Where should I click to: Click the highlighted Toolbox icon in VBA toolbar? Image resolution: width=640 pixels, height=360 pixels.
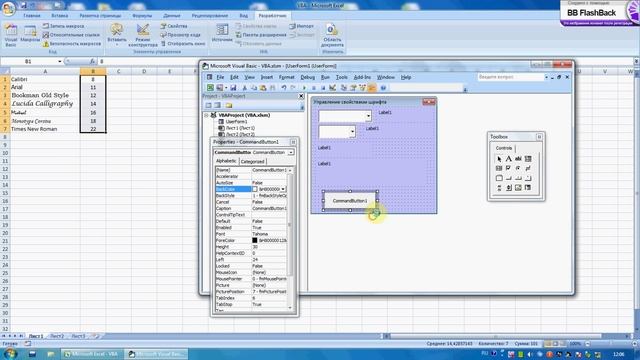pos(372,88)
